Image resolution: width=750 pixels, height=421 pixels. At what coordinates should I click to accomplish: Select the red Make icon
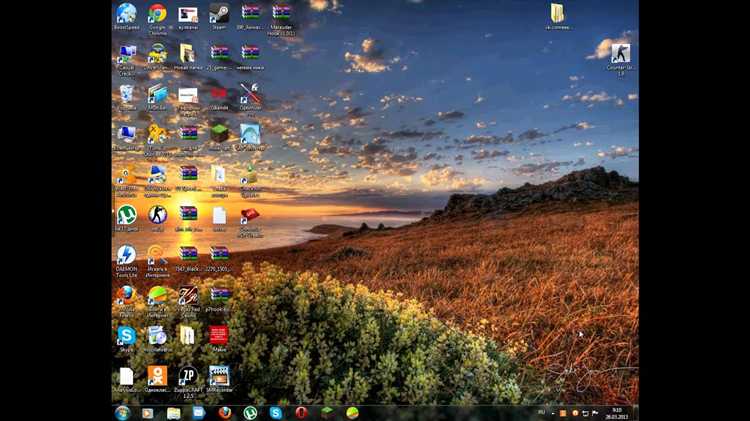tap(219, 337)
